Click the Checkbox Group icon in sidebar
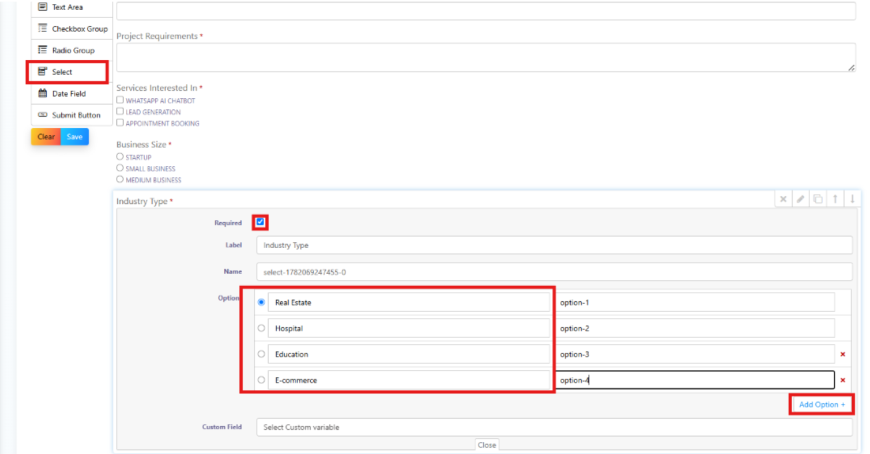870x454 pixels. (42, 28)
